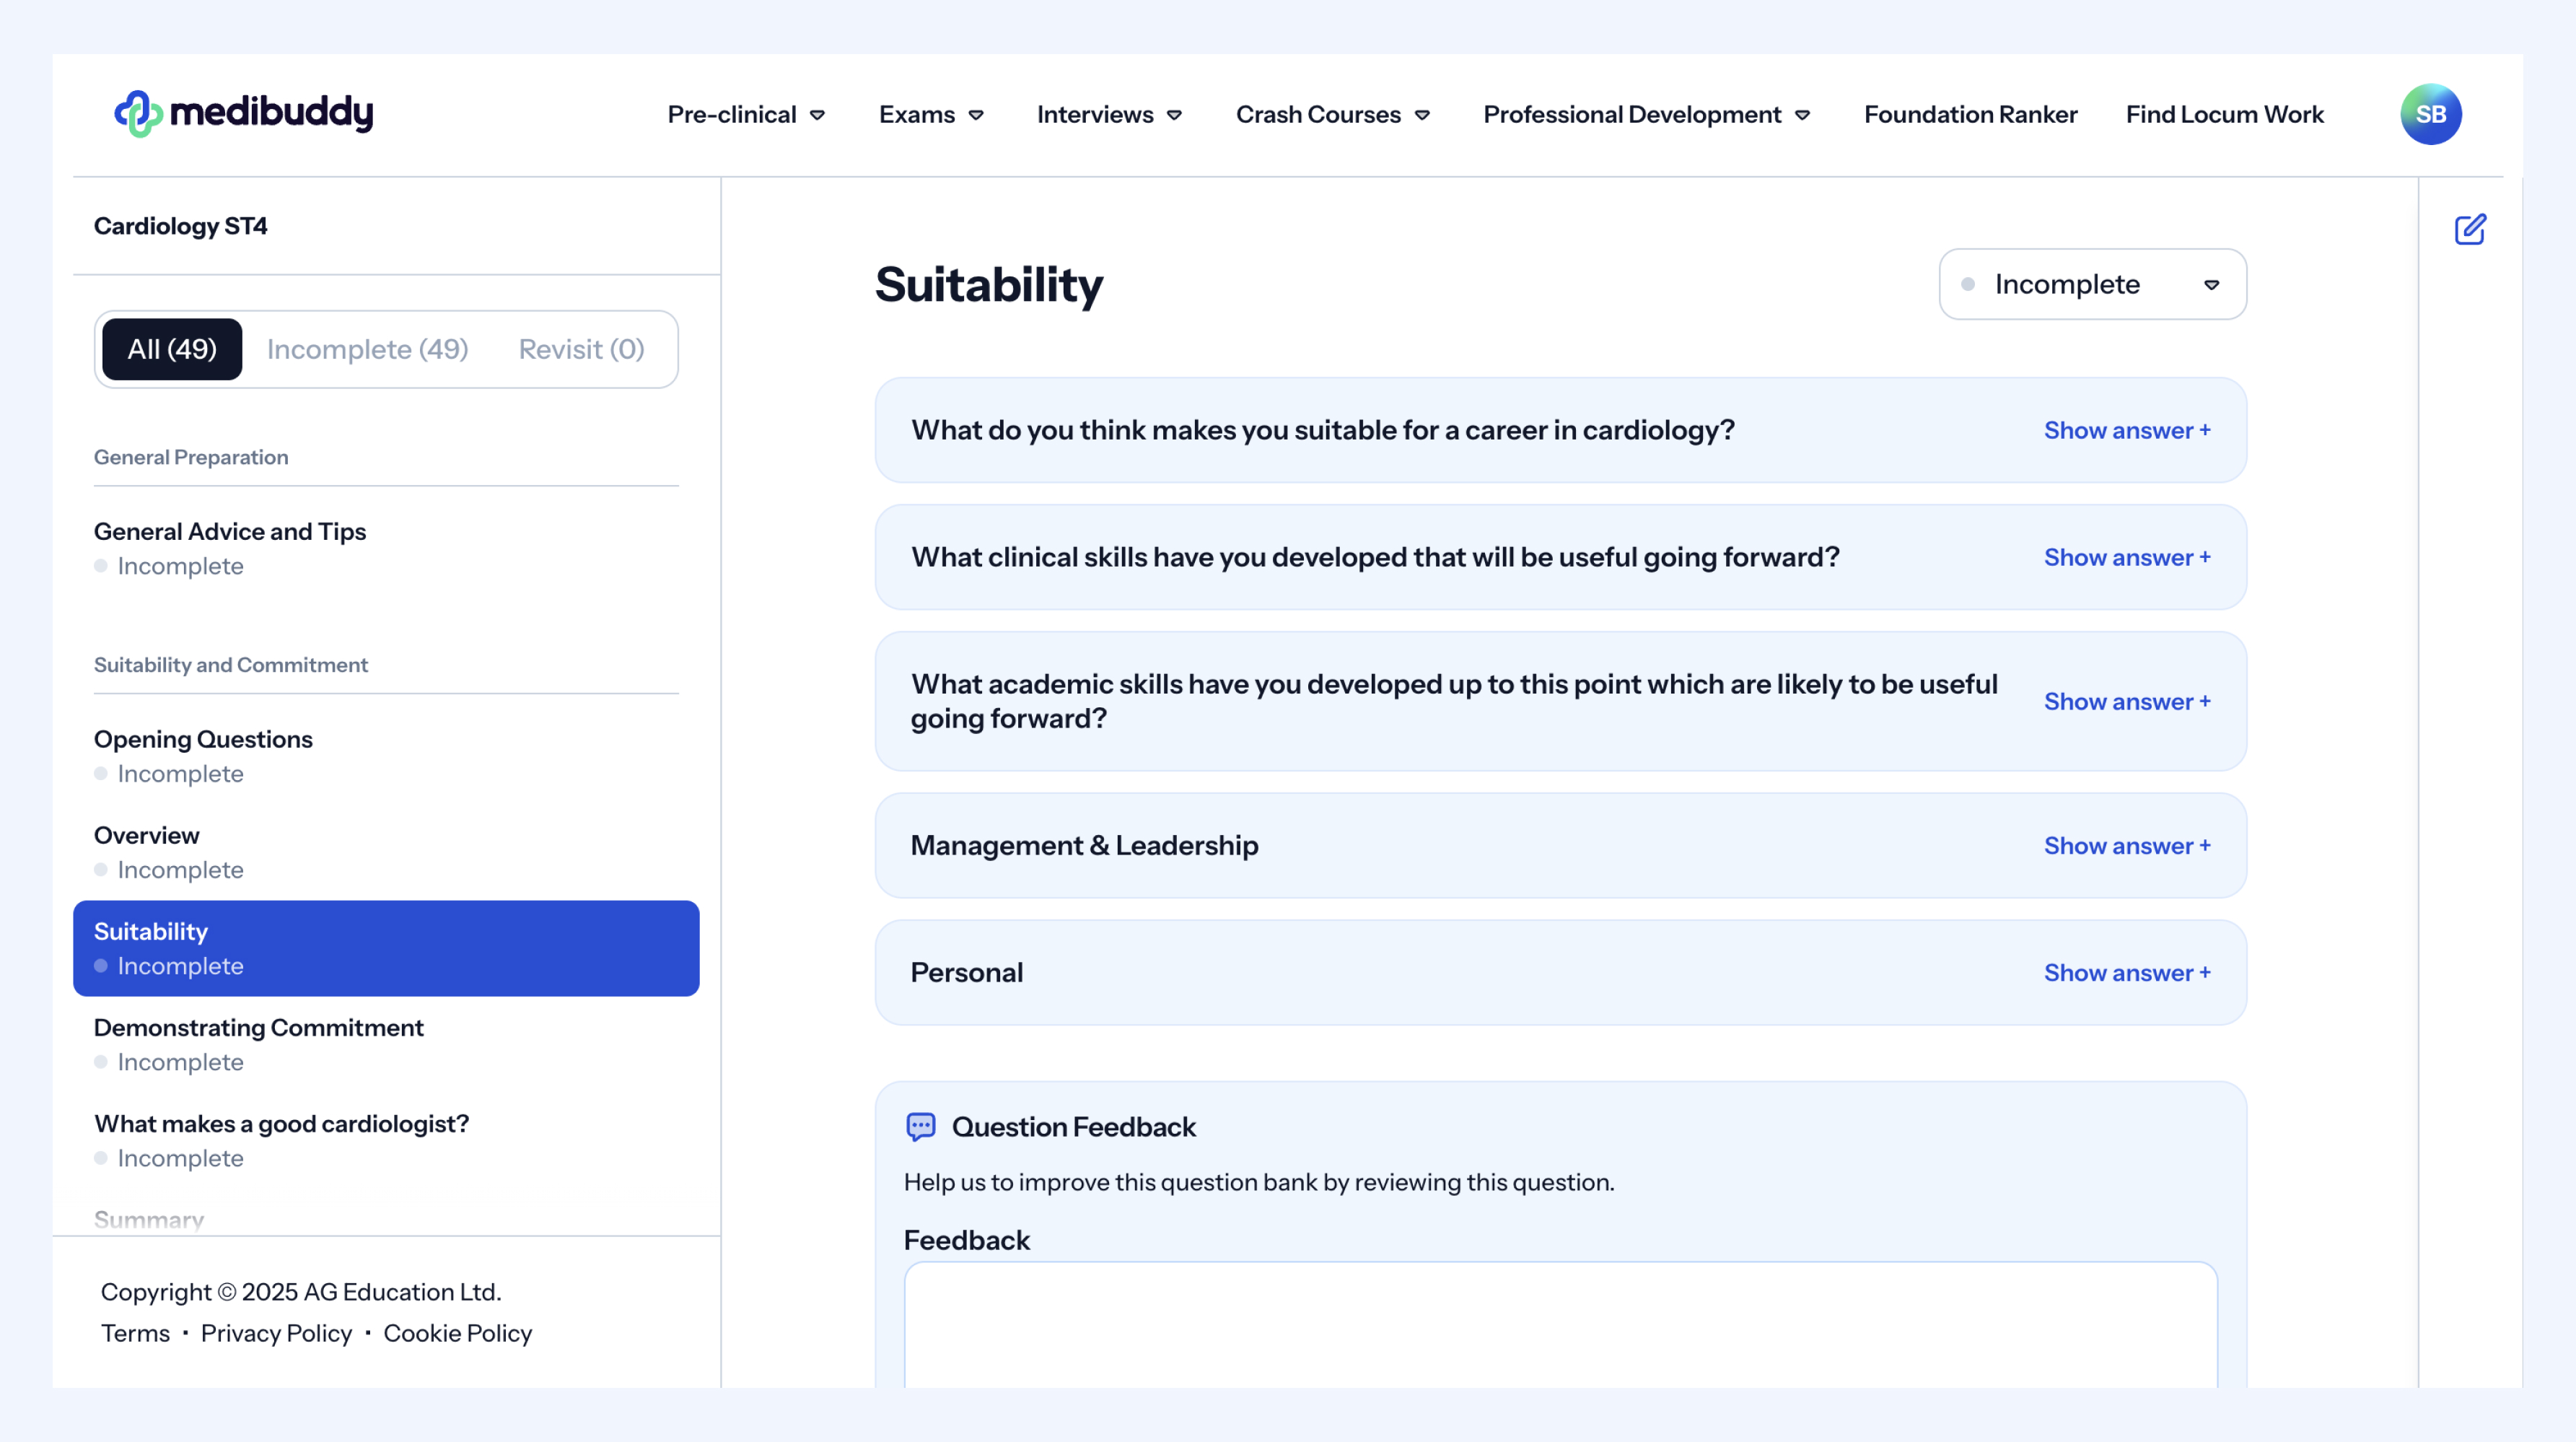The image size is (2576, 1442).
Task: Click the Crash Courses chevron icon
Action: pos(1422,115)
